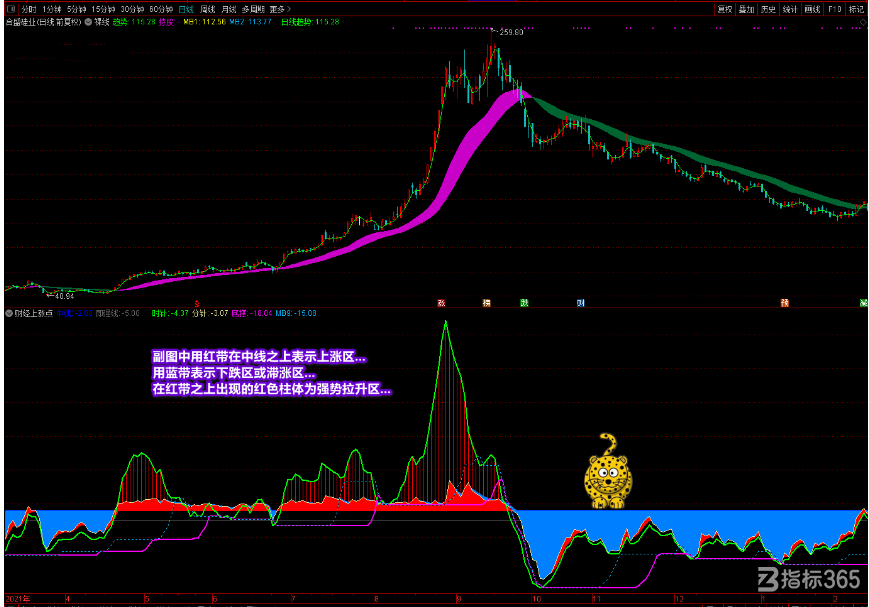
Task: Open the 多周期 multi-period view
Action: click(x=253, y=9)
